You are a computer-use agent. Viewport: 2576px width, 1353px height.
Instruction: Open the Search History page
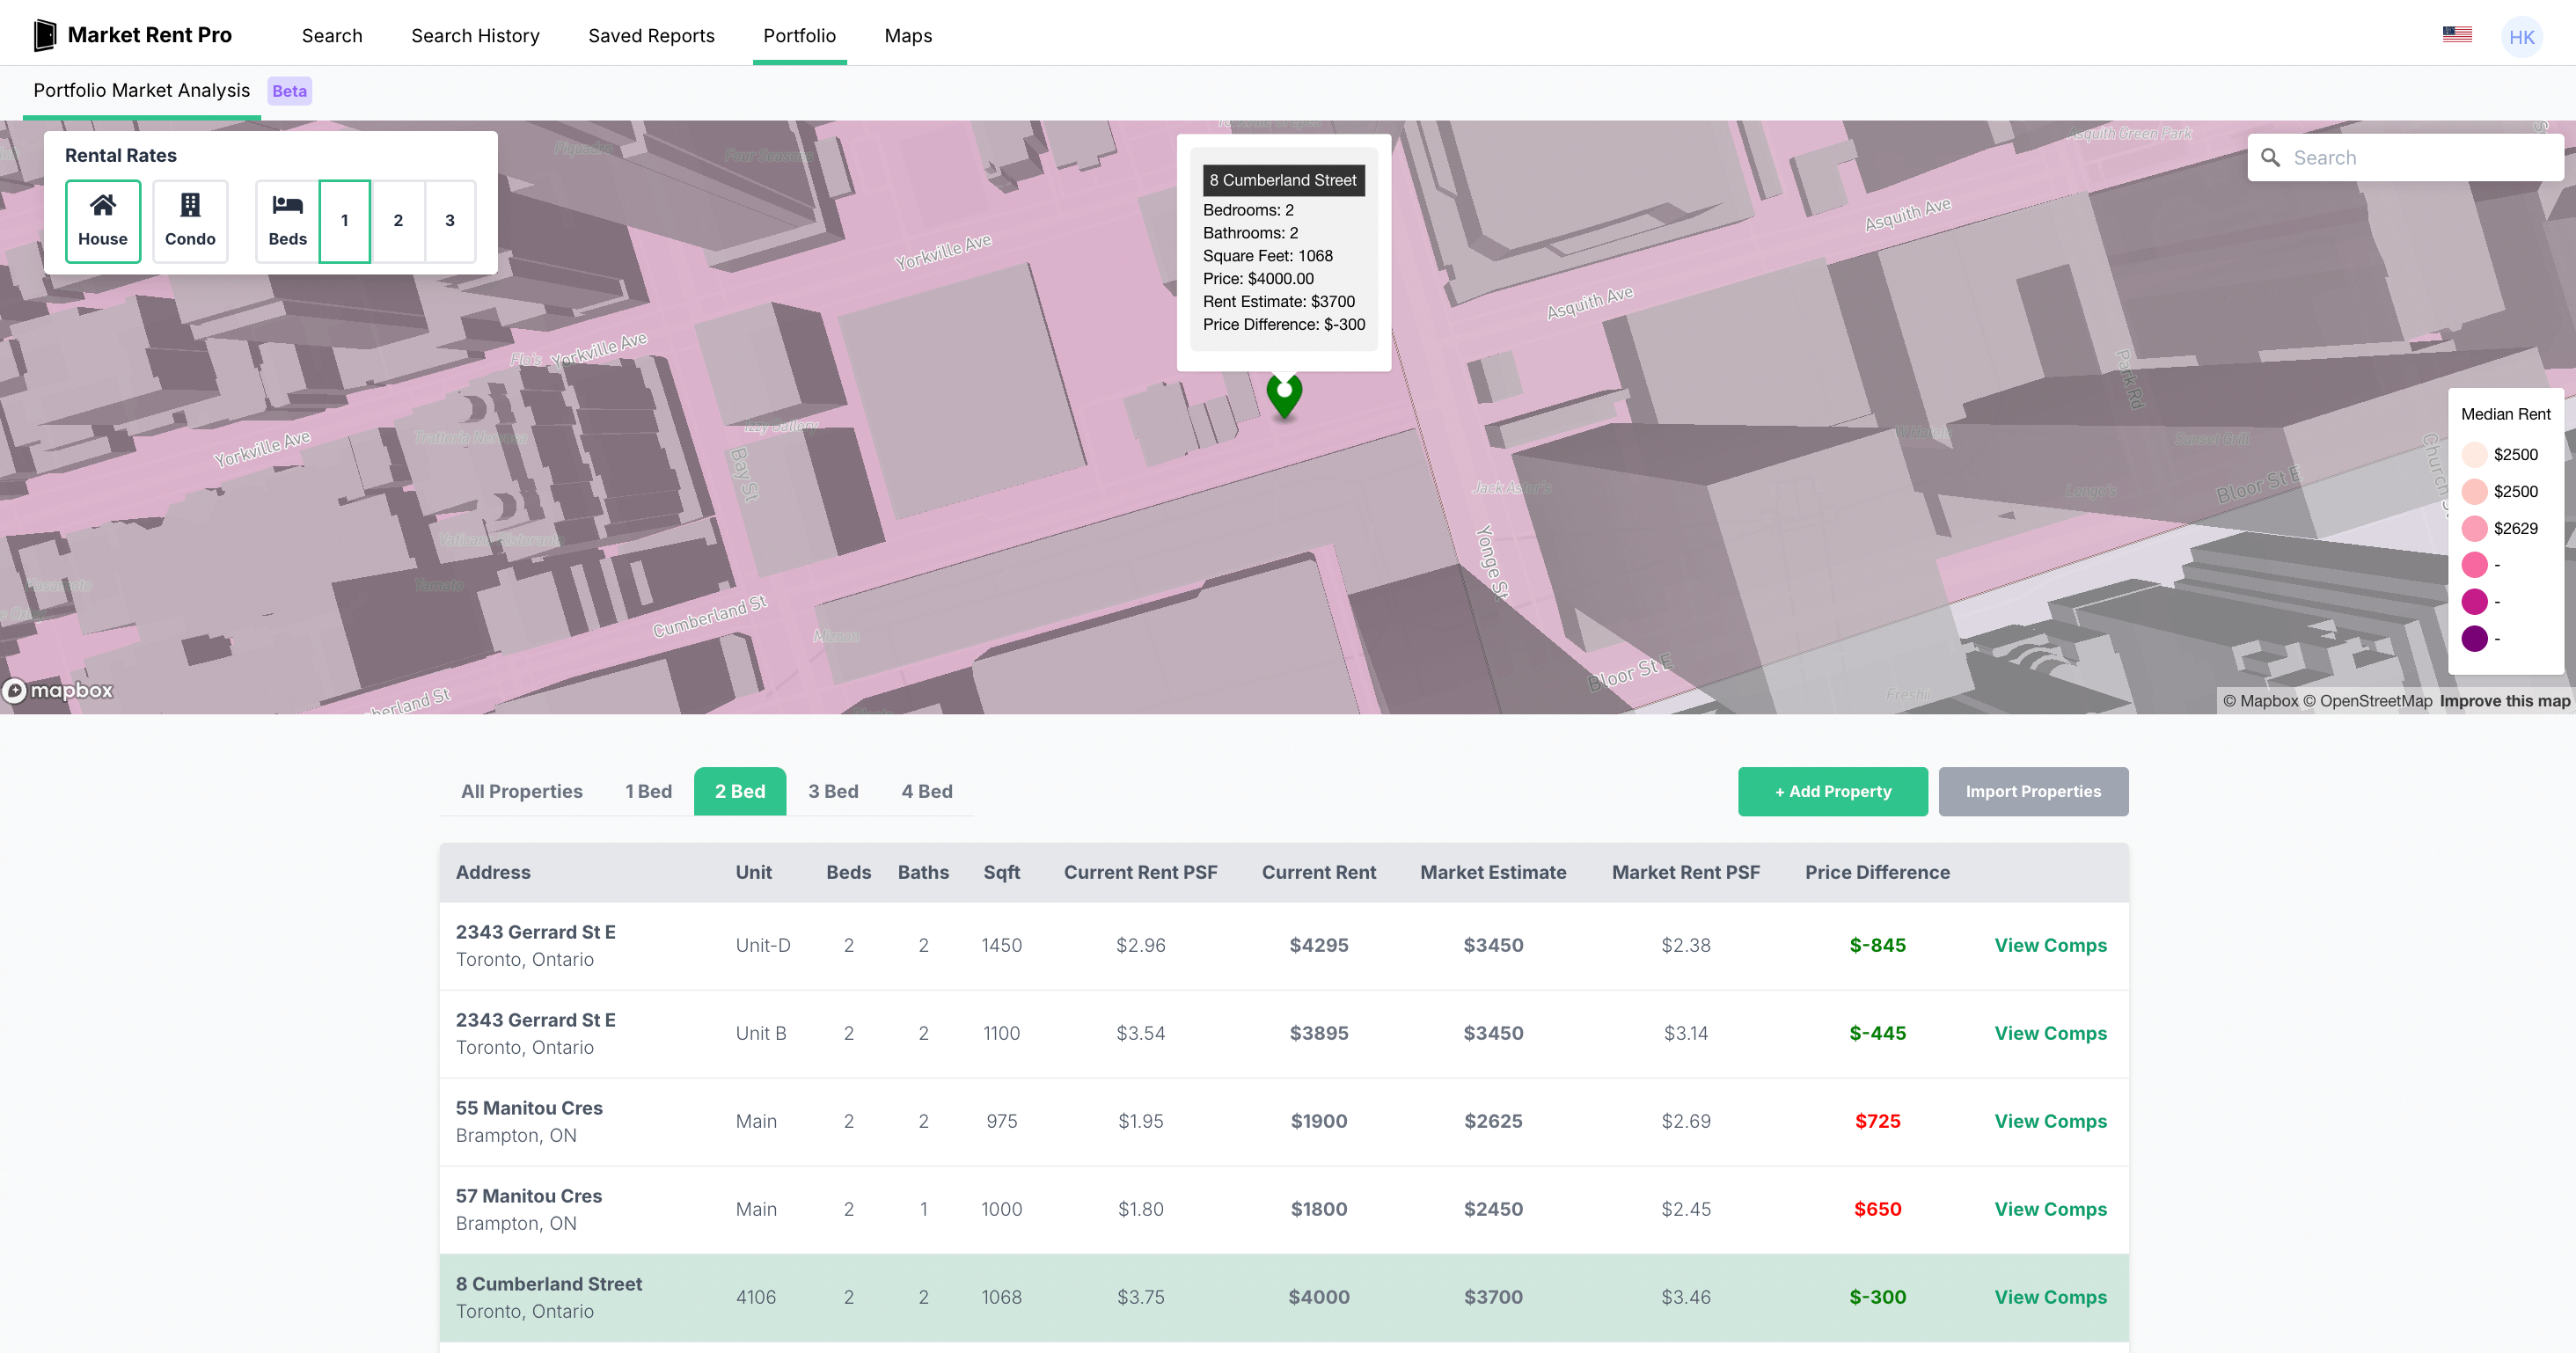(475, 36)
